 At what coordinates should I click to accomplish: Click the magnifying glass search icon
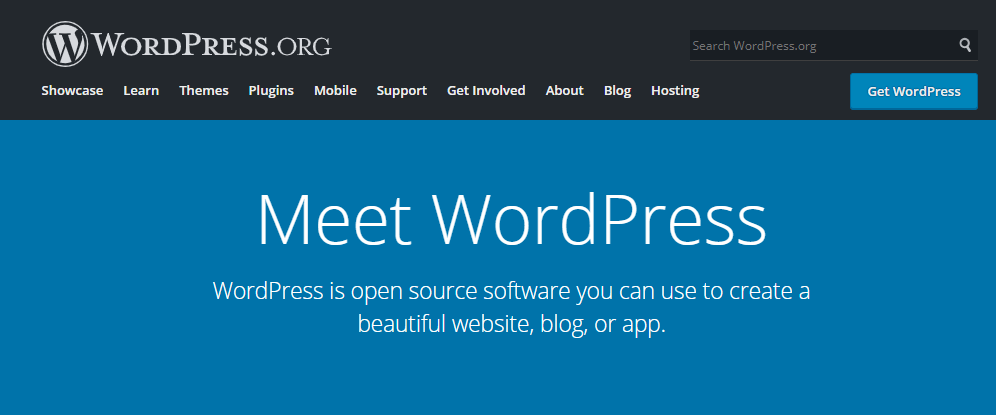pyautogui.click(x=965, y=45)
